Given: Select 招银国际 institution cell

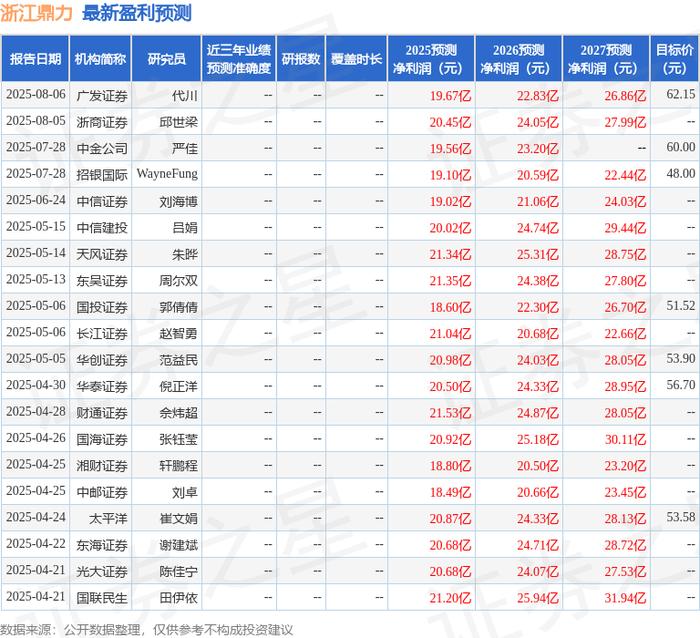Looking at the screenshot, I should [x=102, y=175].
